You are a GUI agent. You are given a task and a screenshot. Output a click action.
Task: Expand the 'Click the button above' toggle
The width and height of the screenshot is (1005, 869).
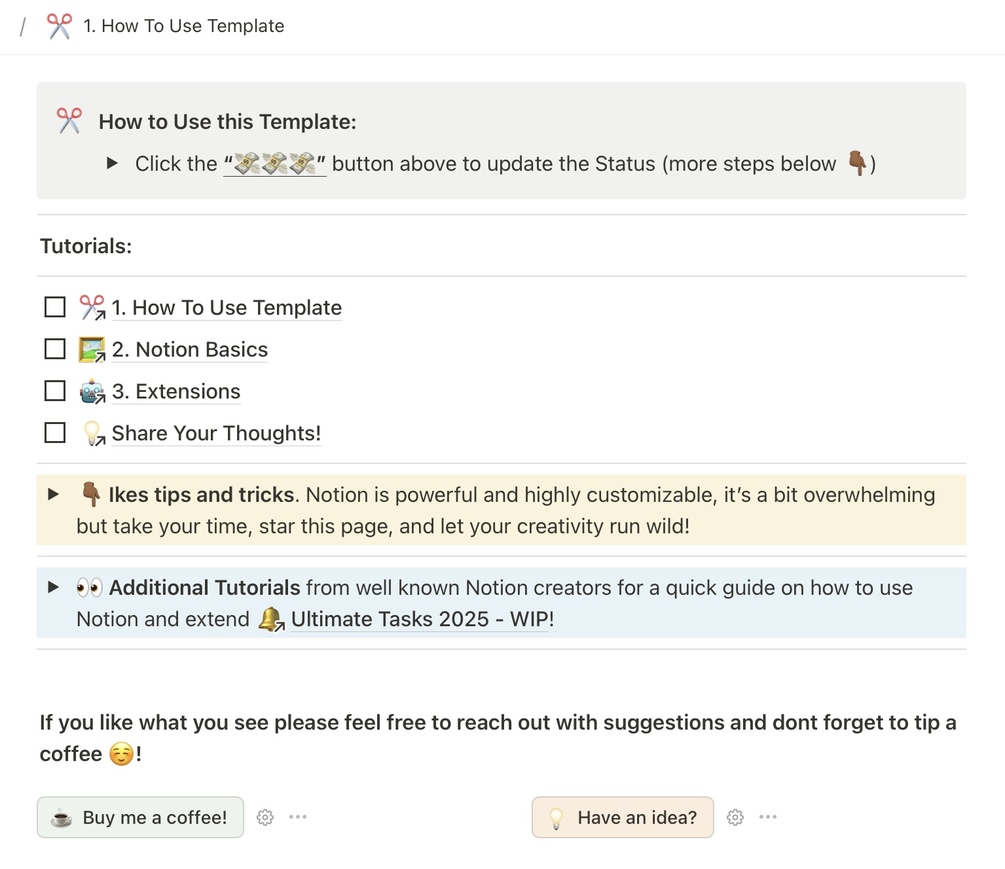(x=112, y=163)
